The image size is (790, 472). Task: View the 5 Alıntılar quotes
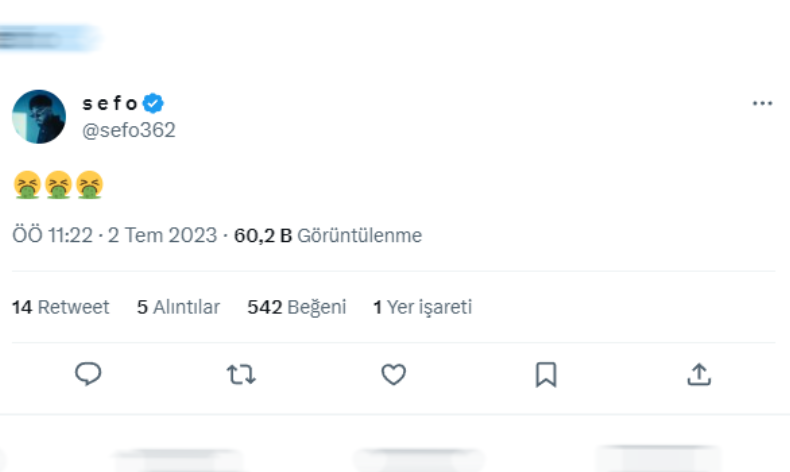178,307
